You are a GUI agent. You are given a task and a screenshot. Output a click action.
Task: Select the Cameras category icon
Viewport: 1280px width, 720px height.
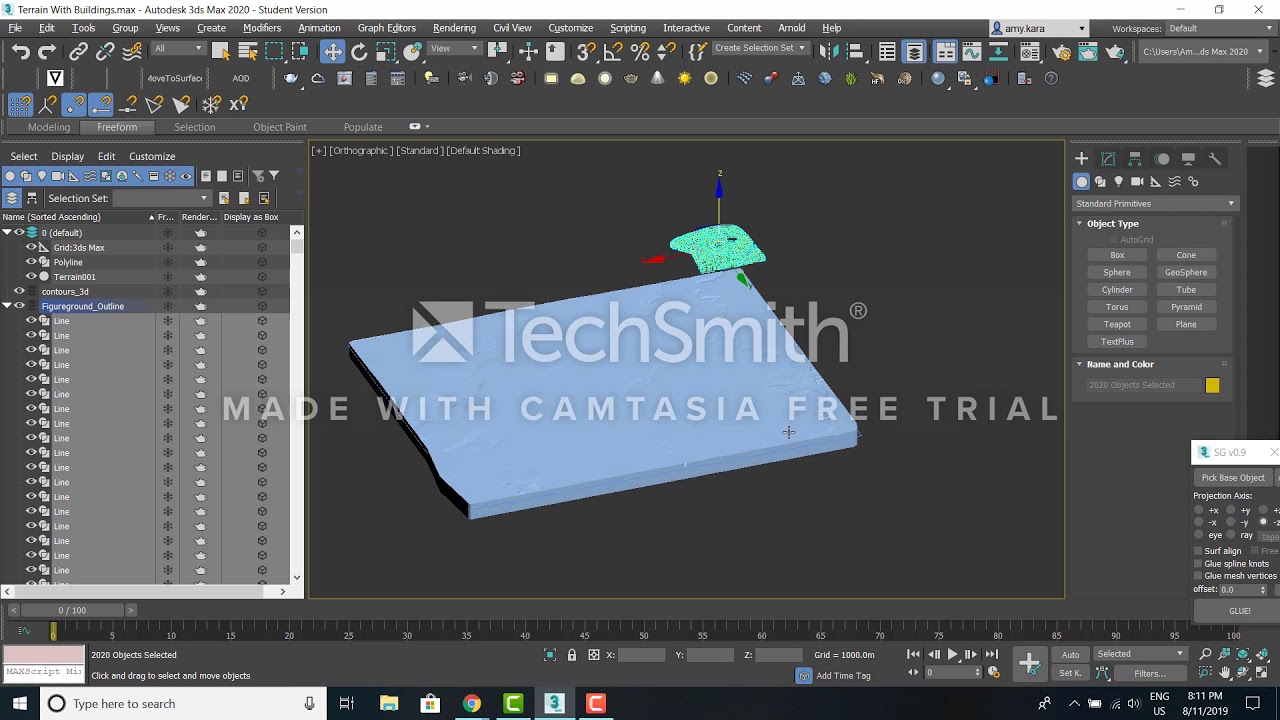tap(1137, 182)
